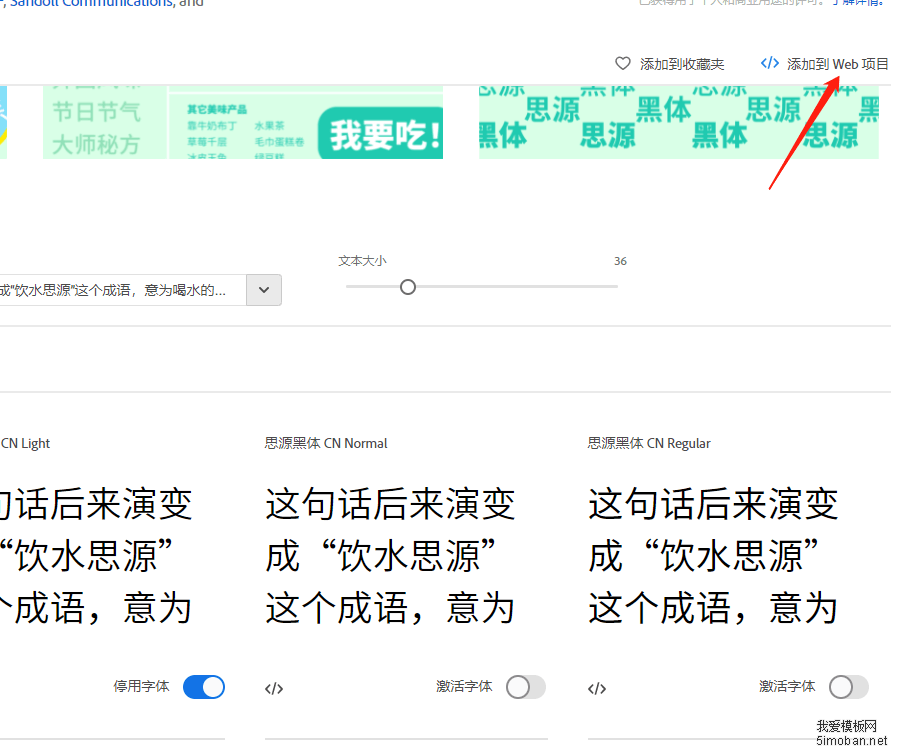Click the 文本大小 slider handle

[x=408, y=287]
